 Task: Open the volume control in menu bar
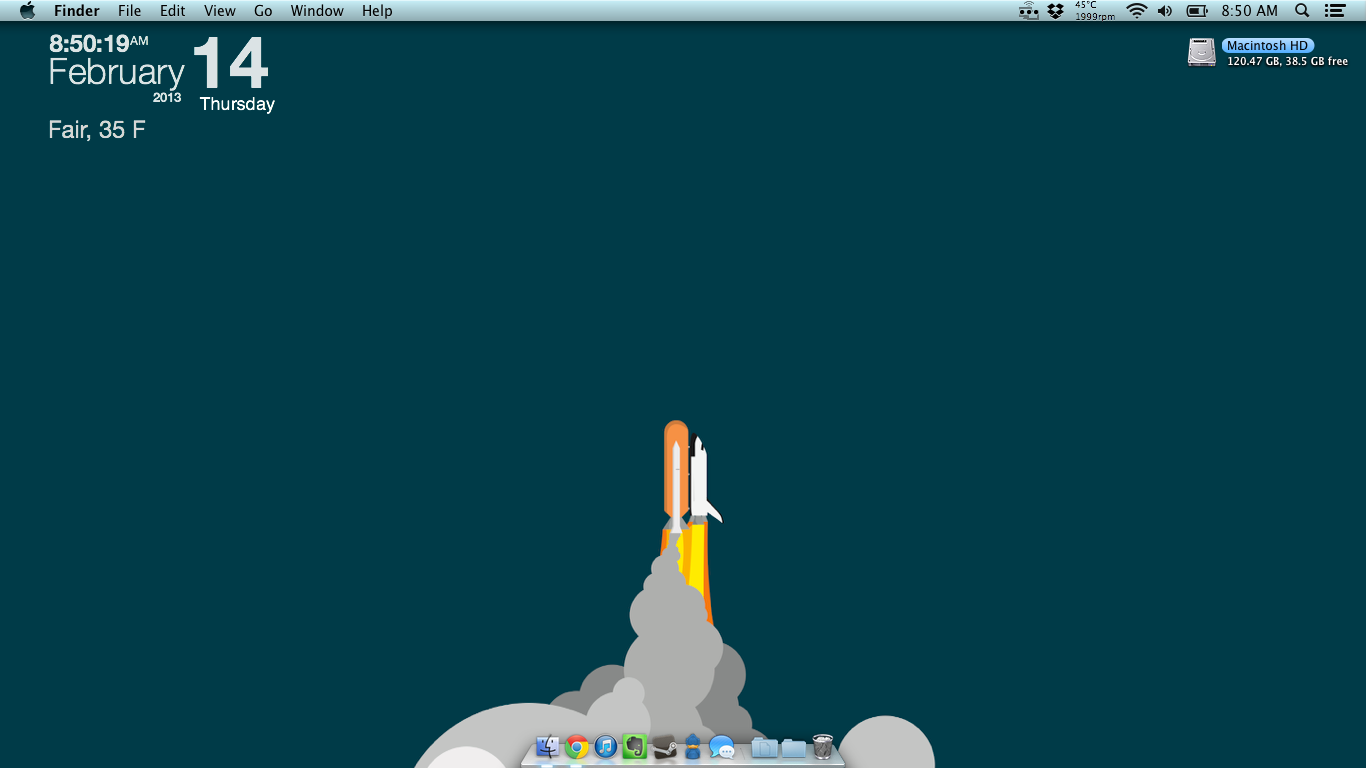click(1165, 11)
